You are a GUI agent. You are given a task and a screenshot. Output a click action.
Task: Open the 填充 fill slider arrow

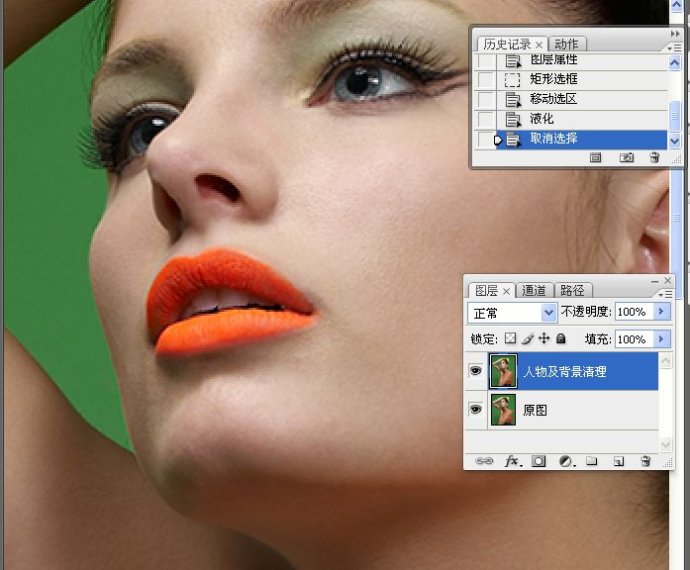click(661, 339)
